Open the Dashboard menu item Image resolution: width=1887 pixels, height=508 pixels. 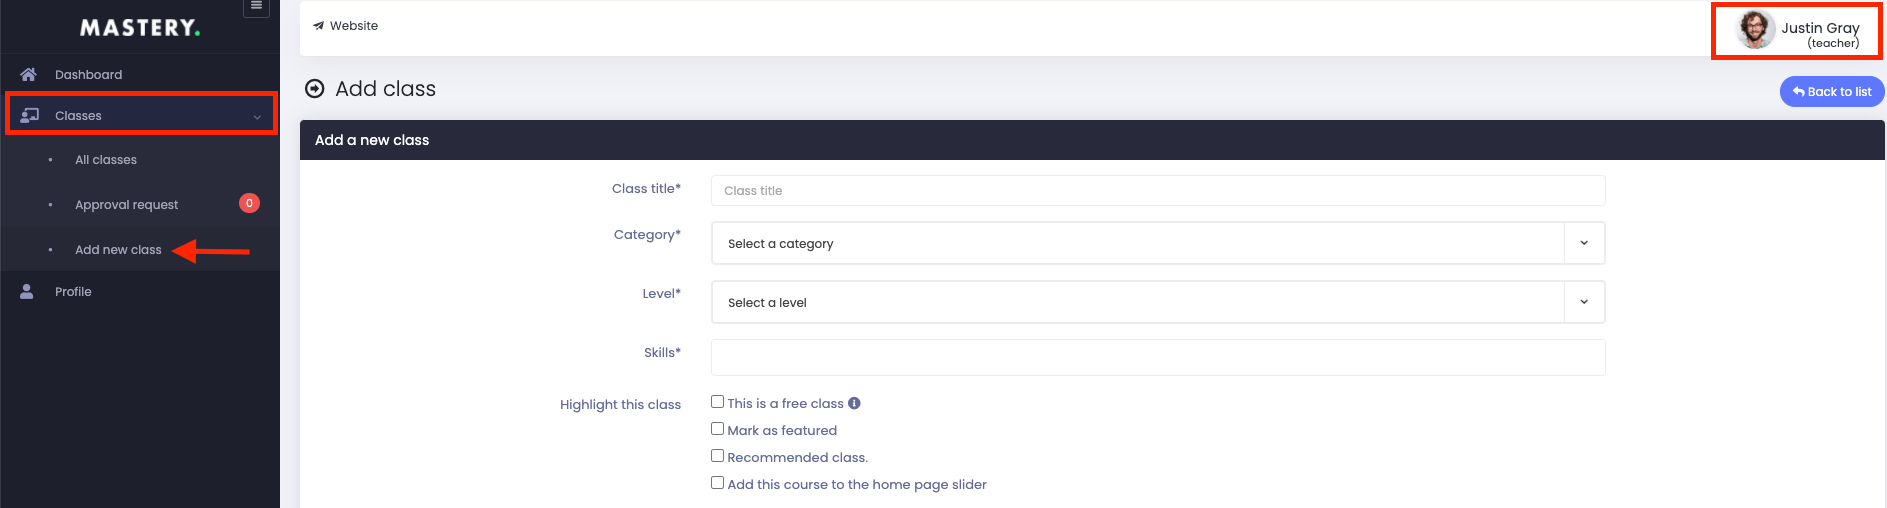point(140,74)
